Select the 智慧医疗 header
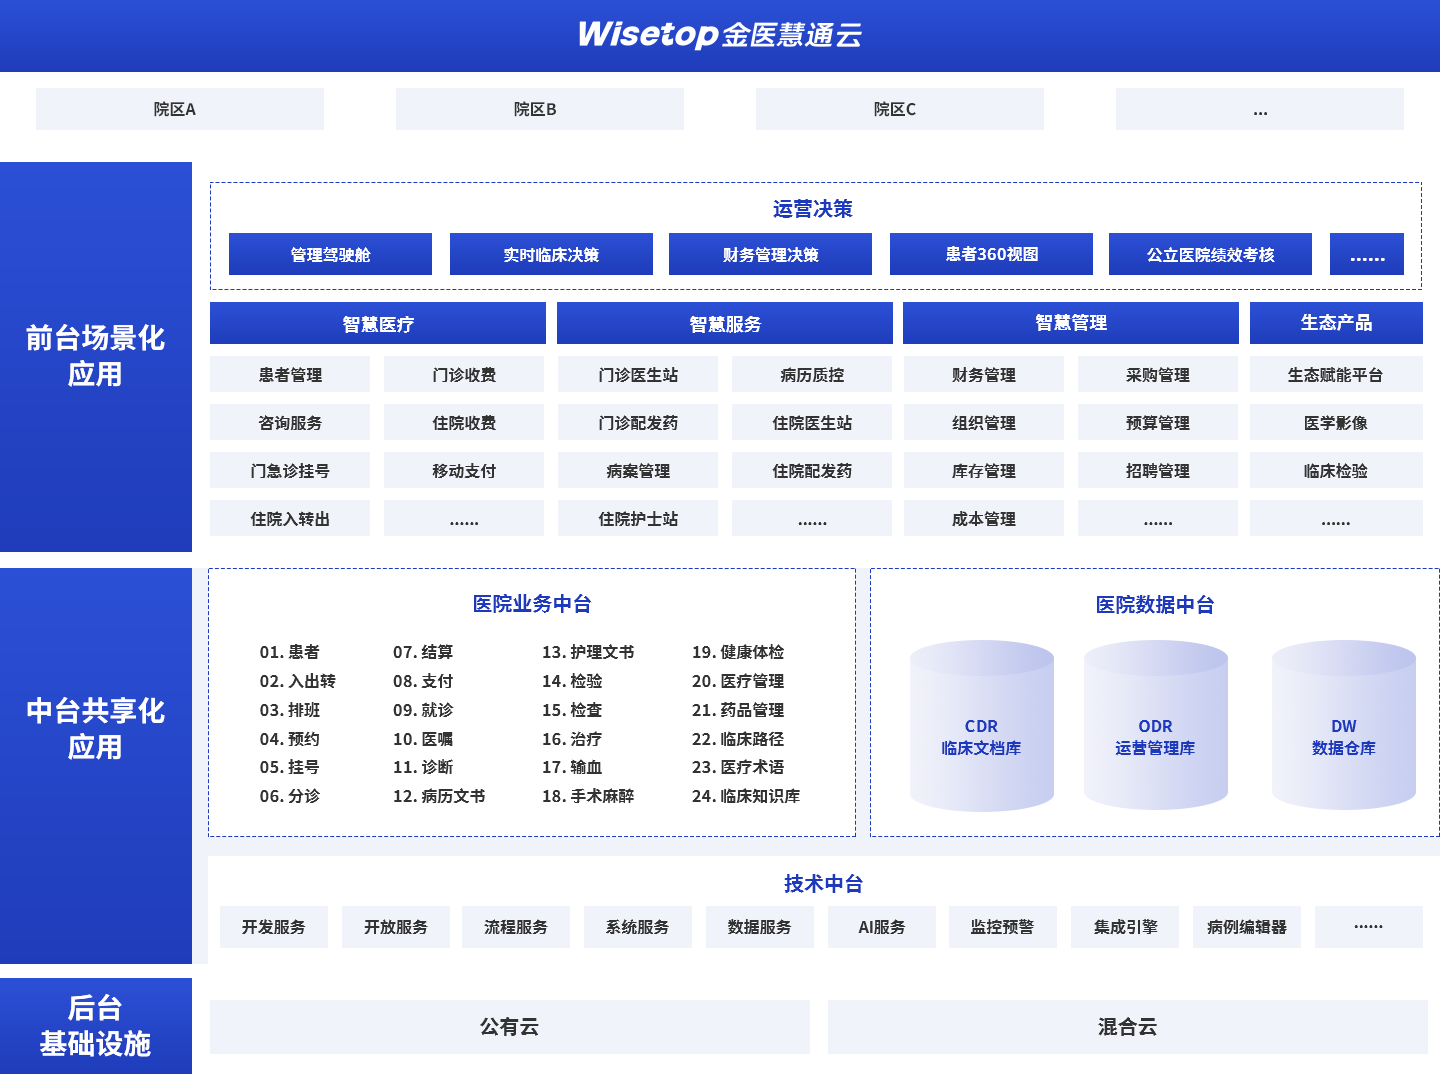The height and width of the screenshot is (1074, 1440). pos(378,323)
